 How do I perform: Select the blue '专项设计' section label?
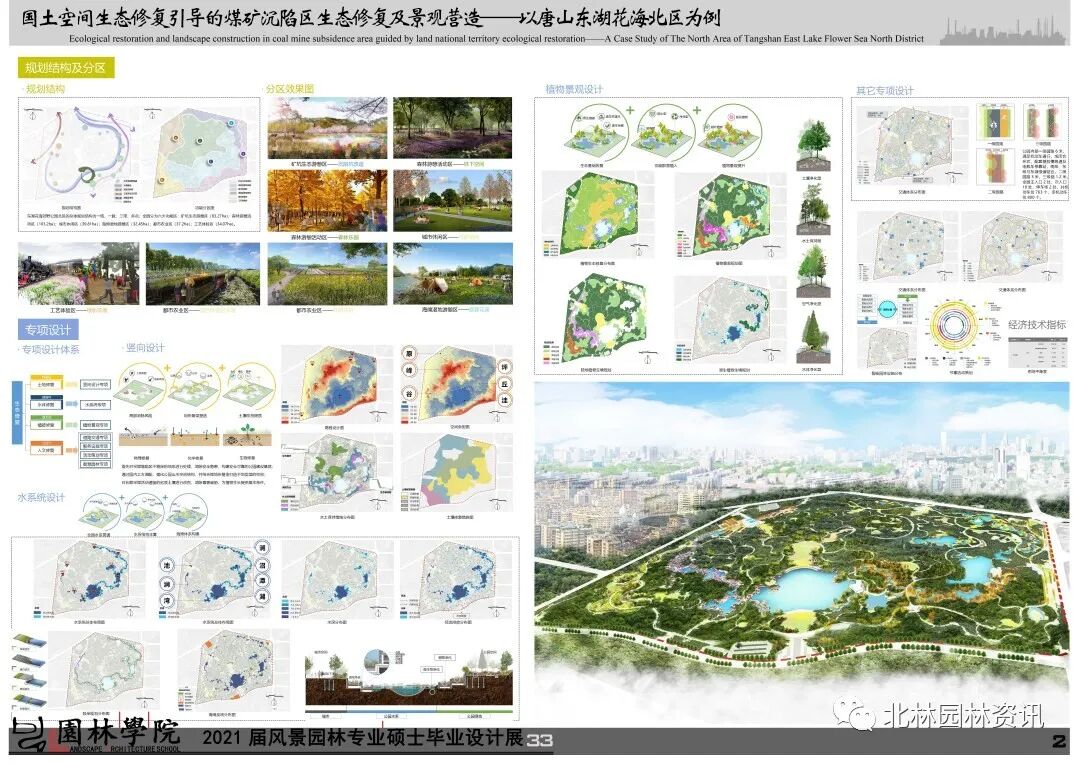[48, 329]
